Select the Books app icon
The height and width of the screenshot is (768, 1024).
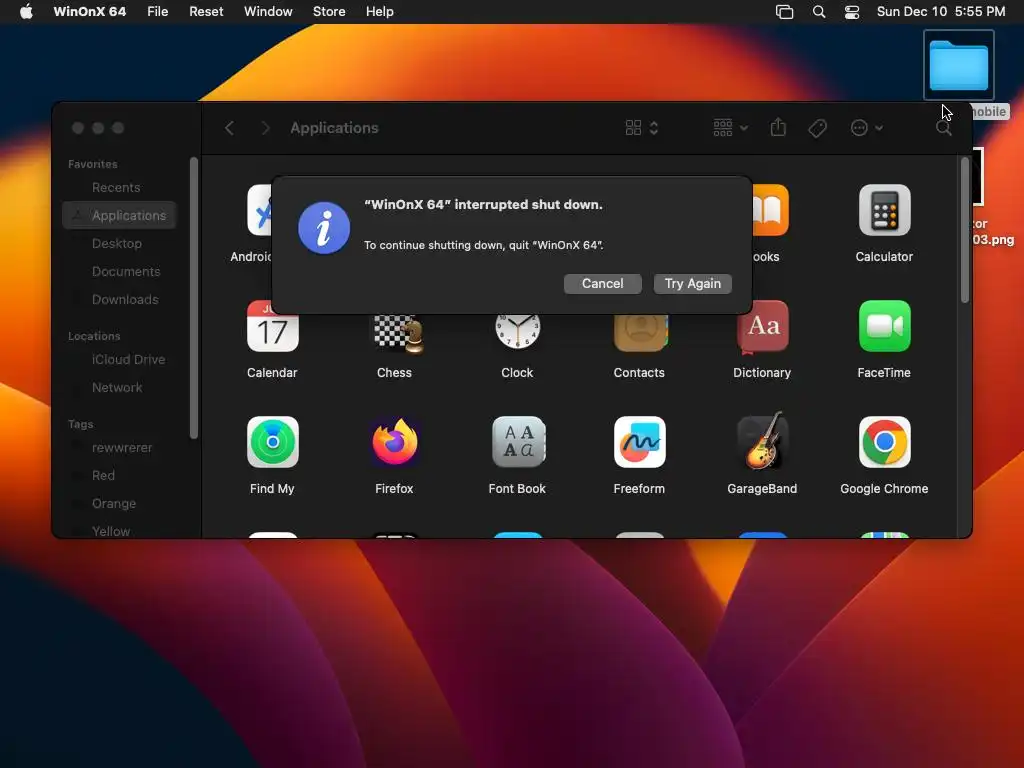(771, 210)
